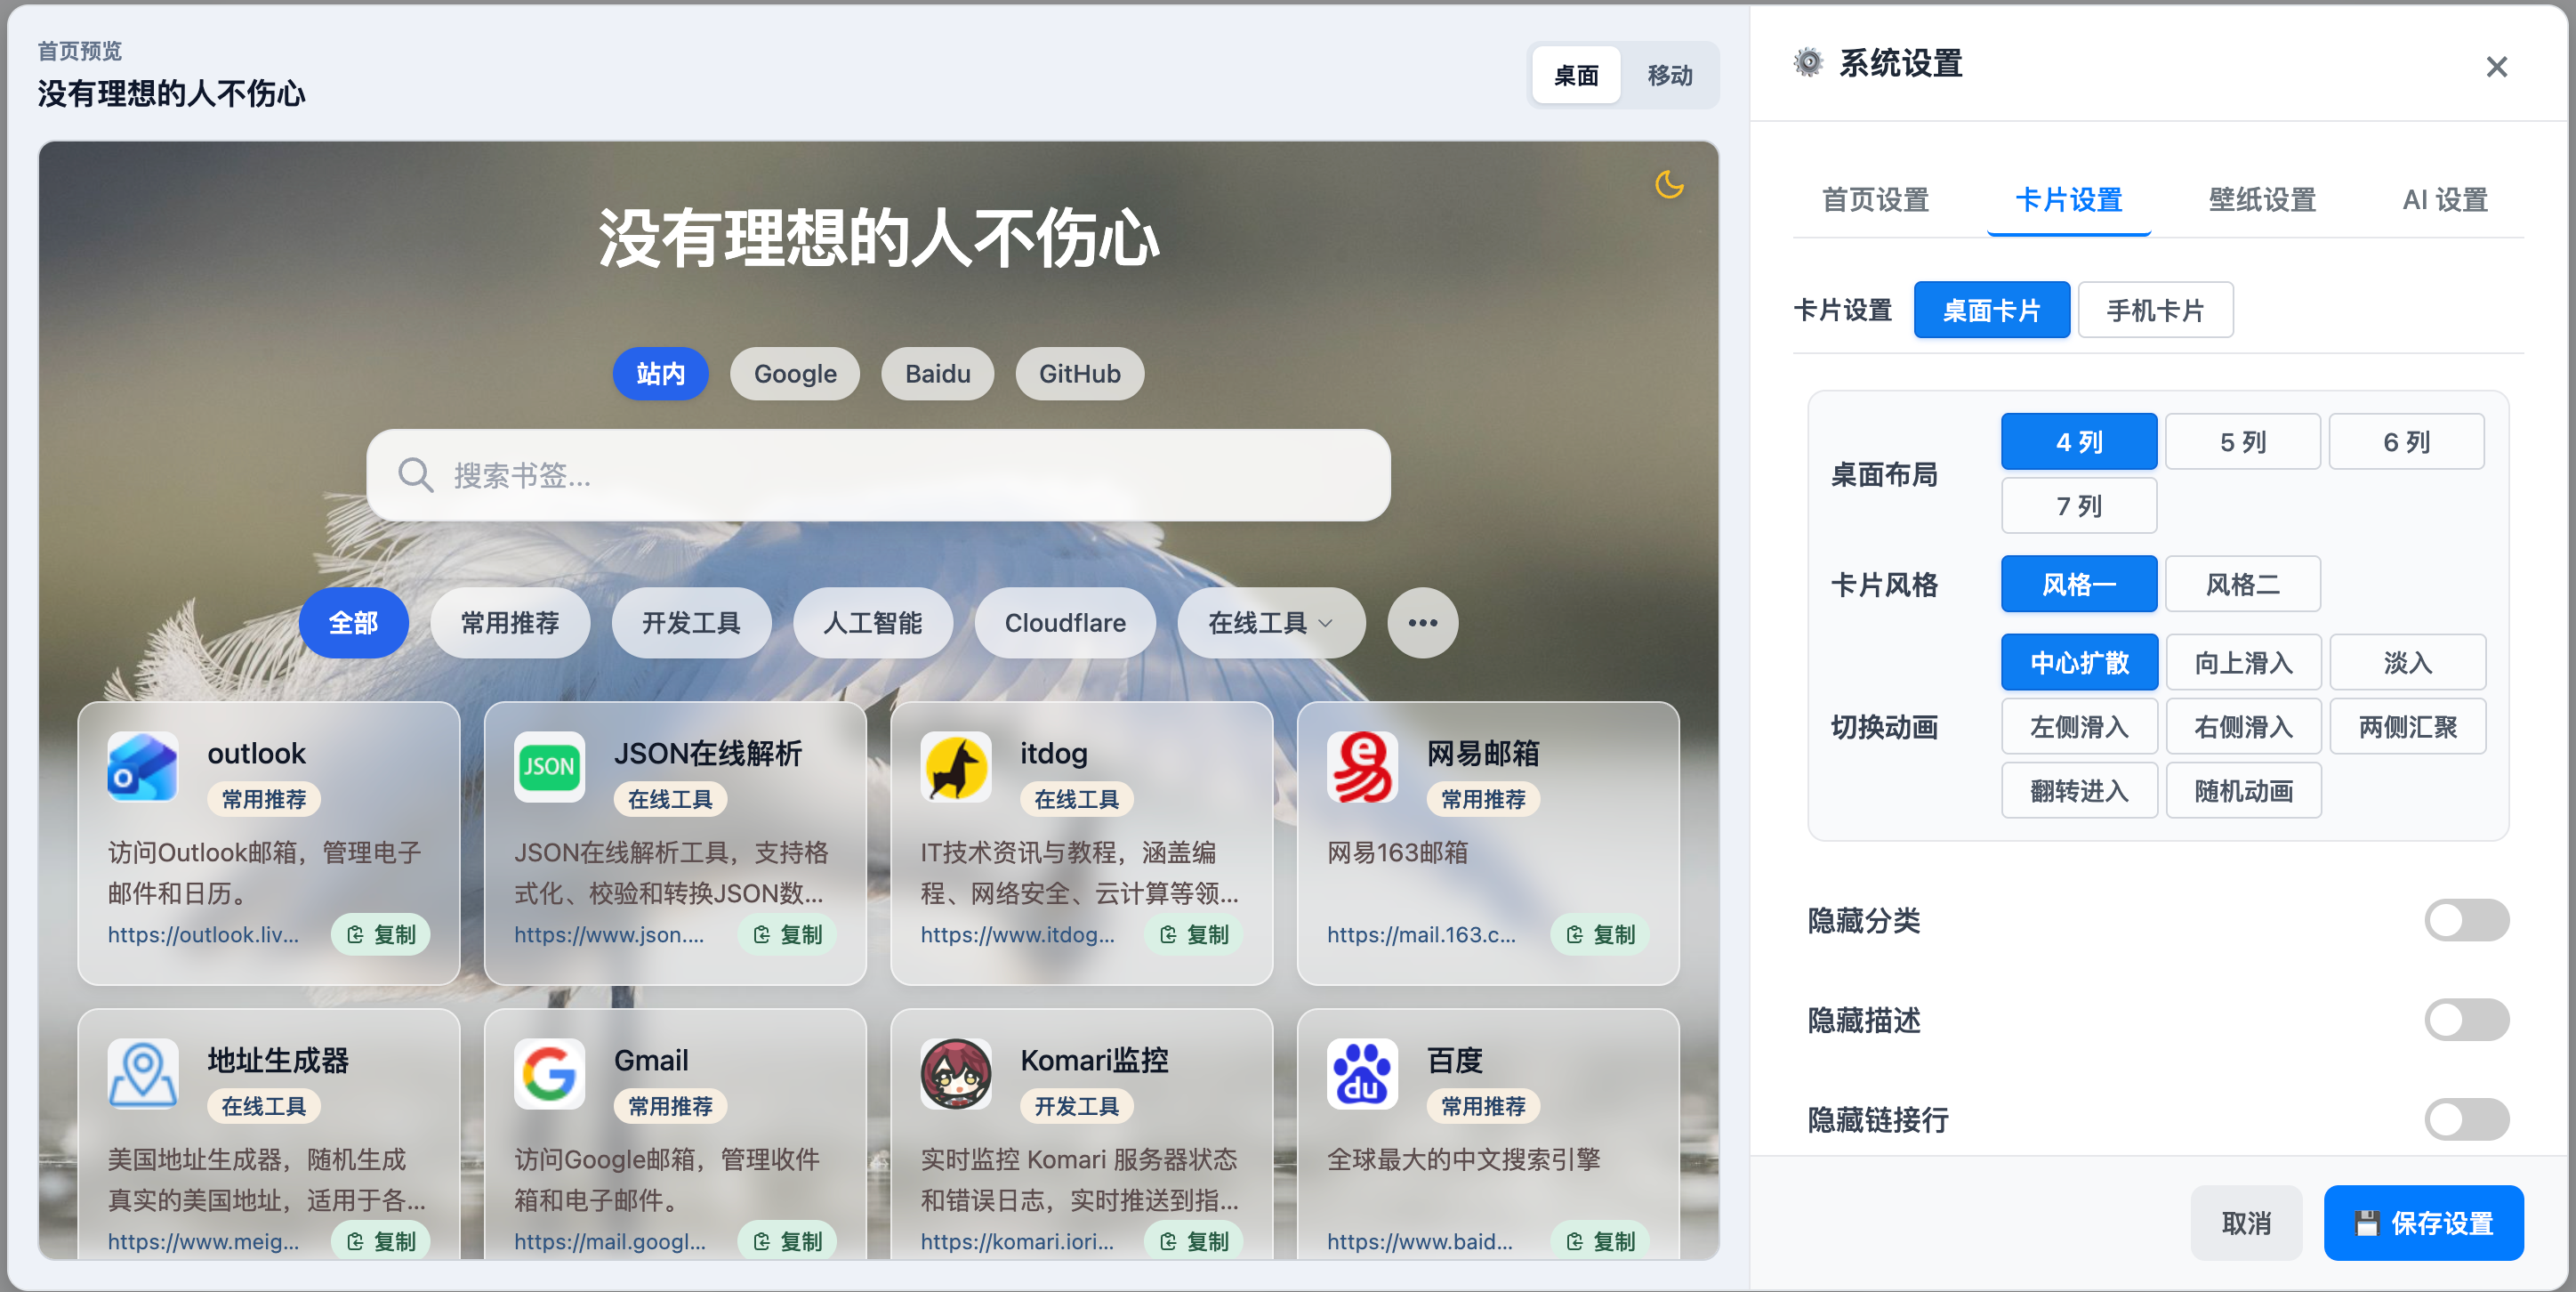The width and height of the screenshot is (2576, 1292).
Task: Click the 搜索书签 input field
Action: click(878, 475)
